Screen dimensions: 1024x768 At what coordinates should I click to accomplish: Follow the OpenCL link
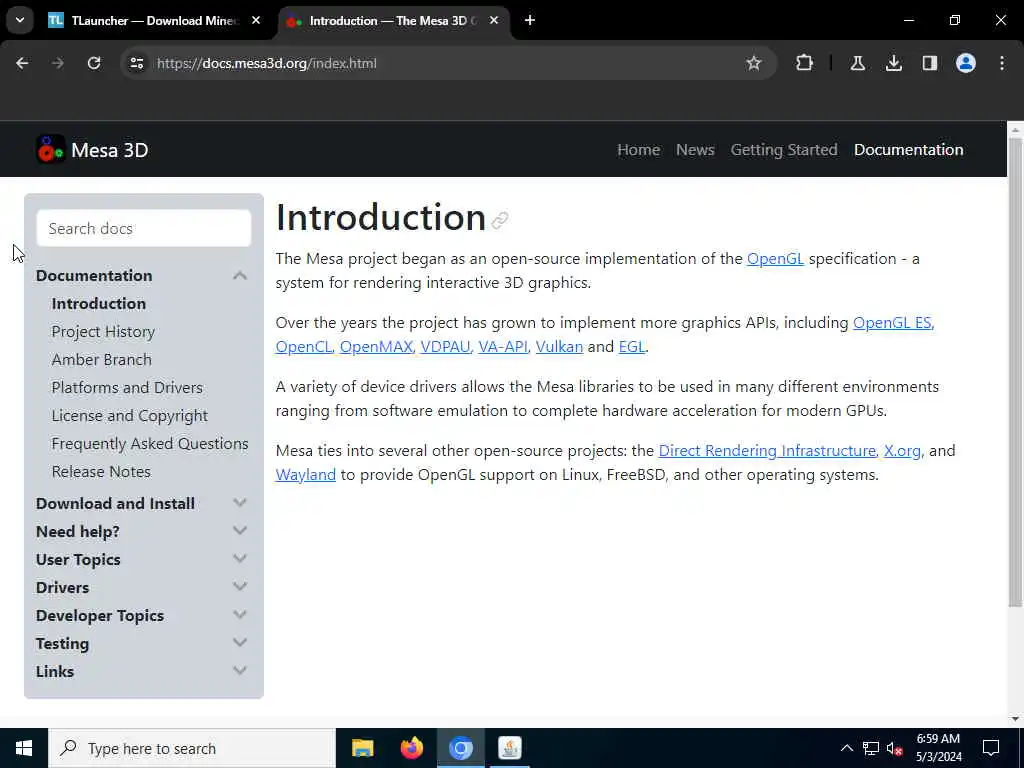[x=304, y=347]
